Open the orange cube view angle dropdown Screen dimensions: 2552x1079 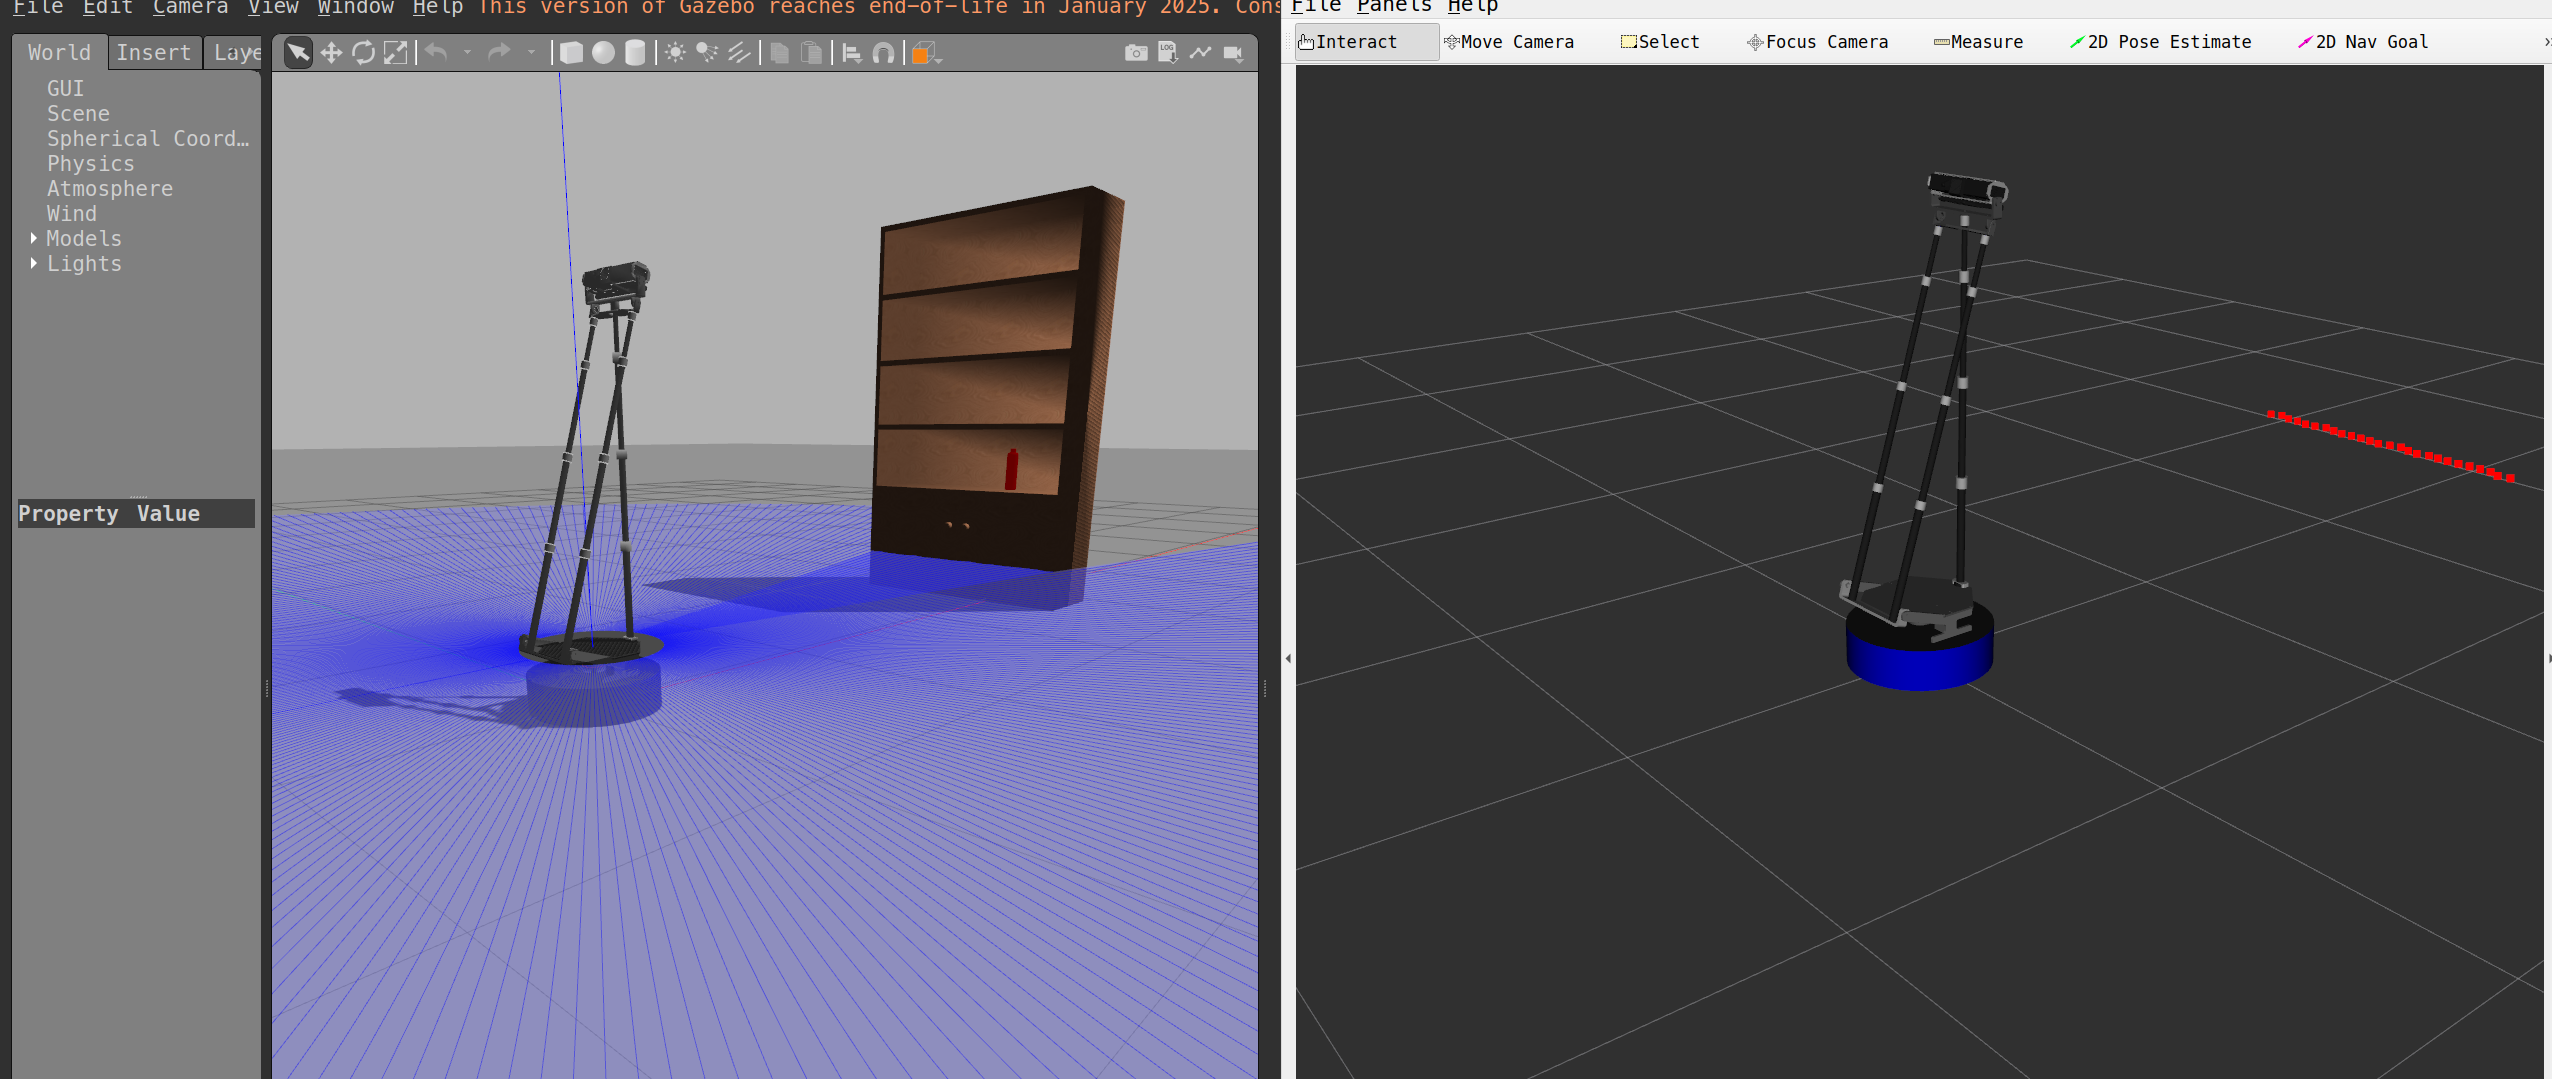[925, 53]
